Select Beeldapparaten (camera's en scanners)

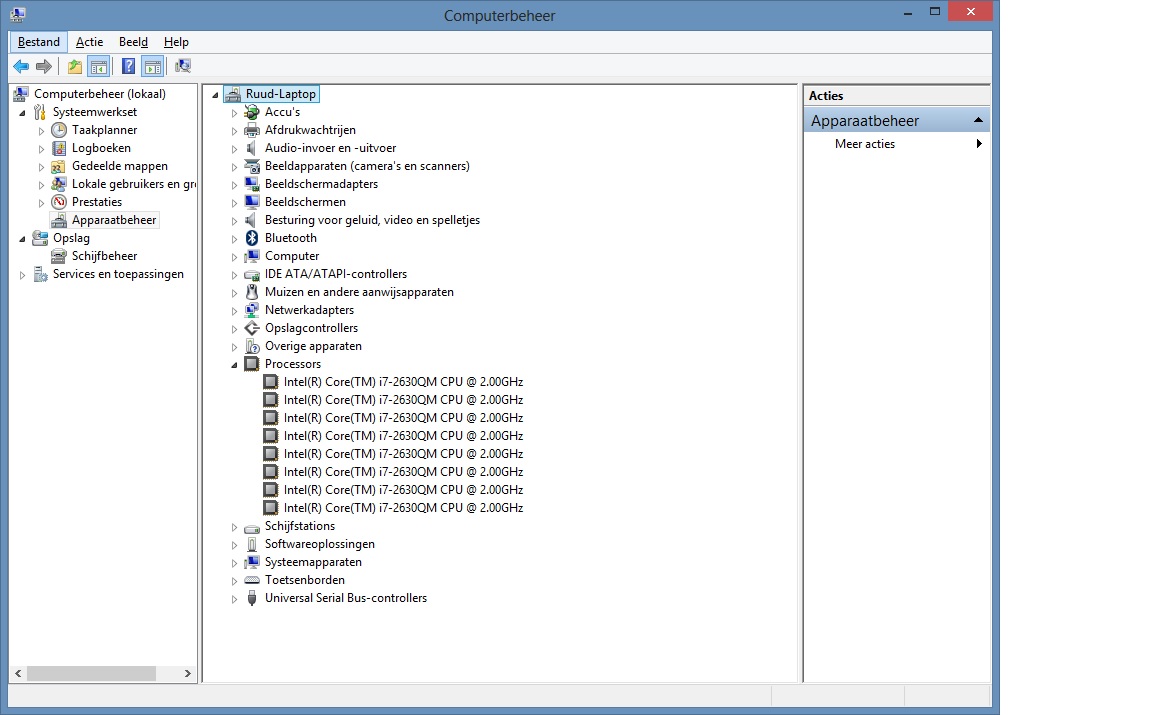tap(367, 166)
